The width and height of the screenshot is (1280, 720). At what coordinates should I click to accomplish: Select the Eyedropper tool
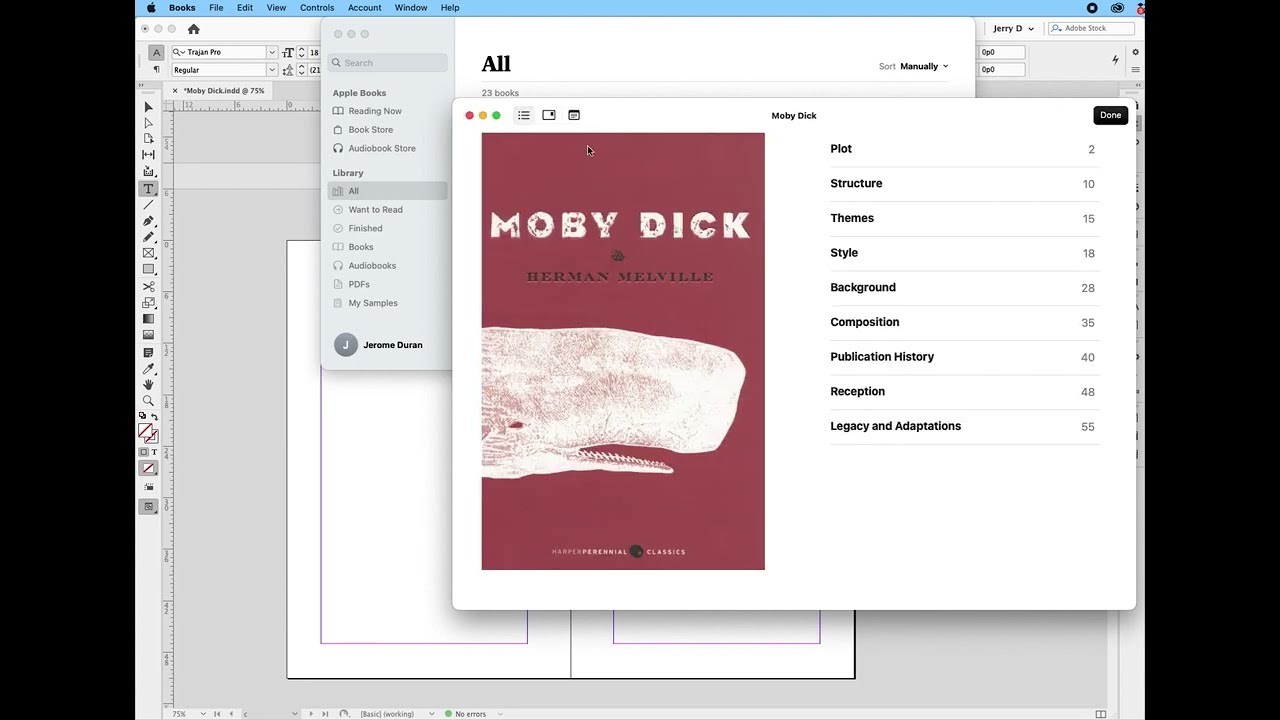[148, 369]
